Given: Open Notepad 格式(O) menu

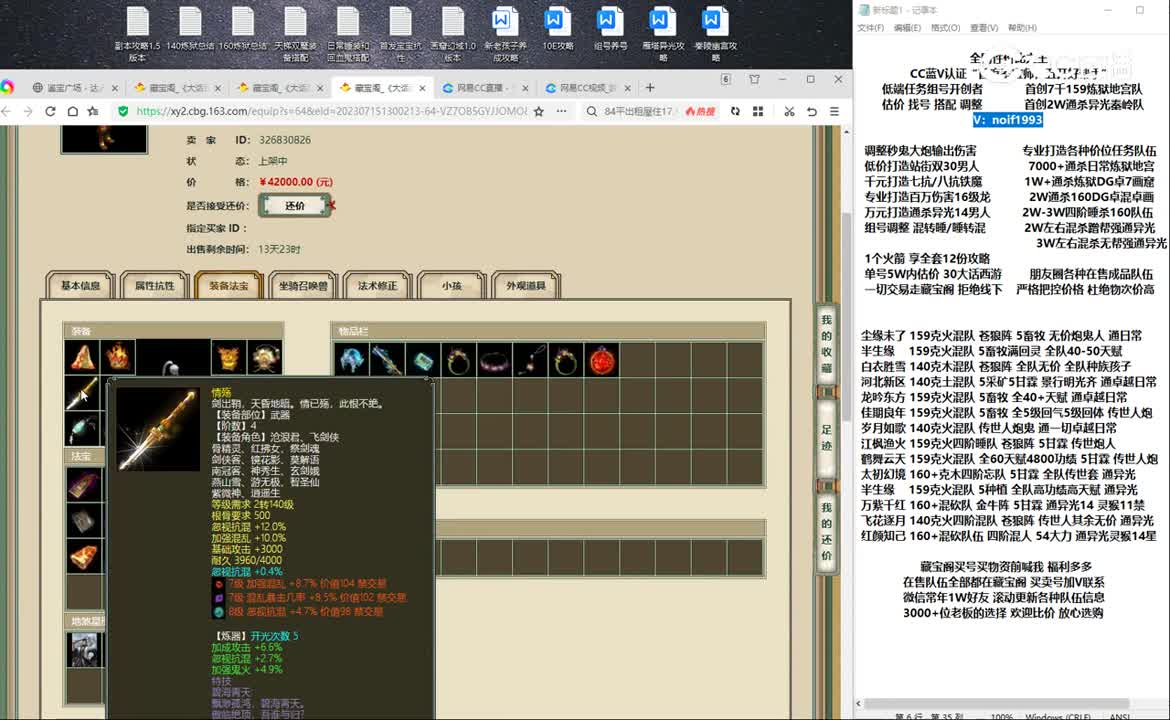Looking at the screenshot, I should click(945, 28).
